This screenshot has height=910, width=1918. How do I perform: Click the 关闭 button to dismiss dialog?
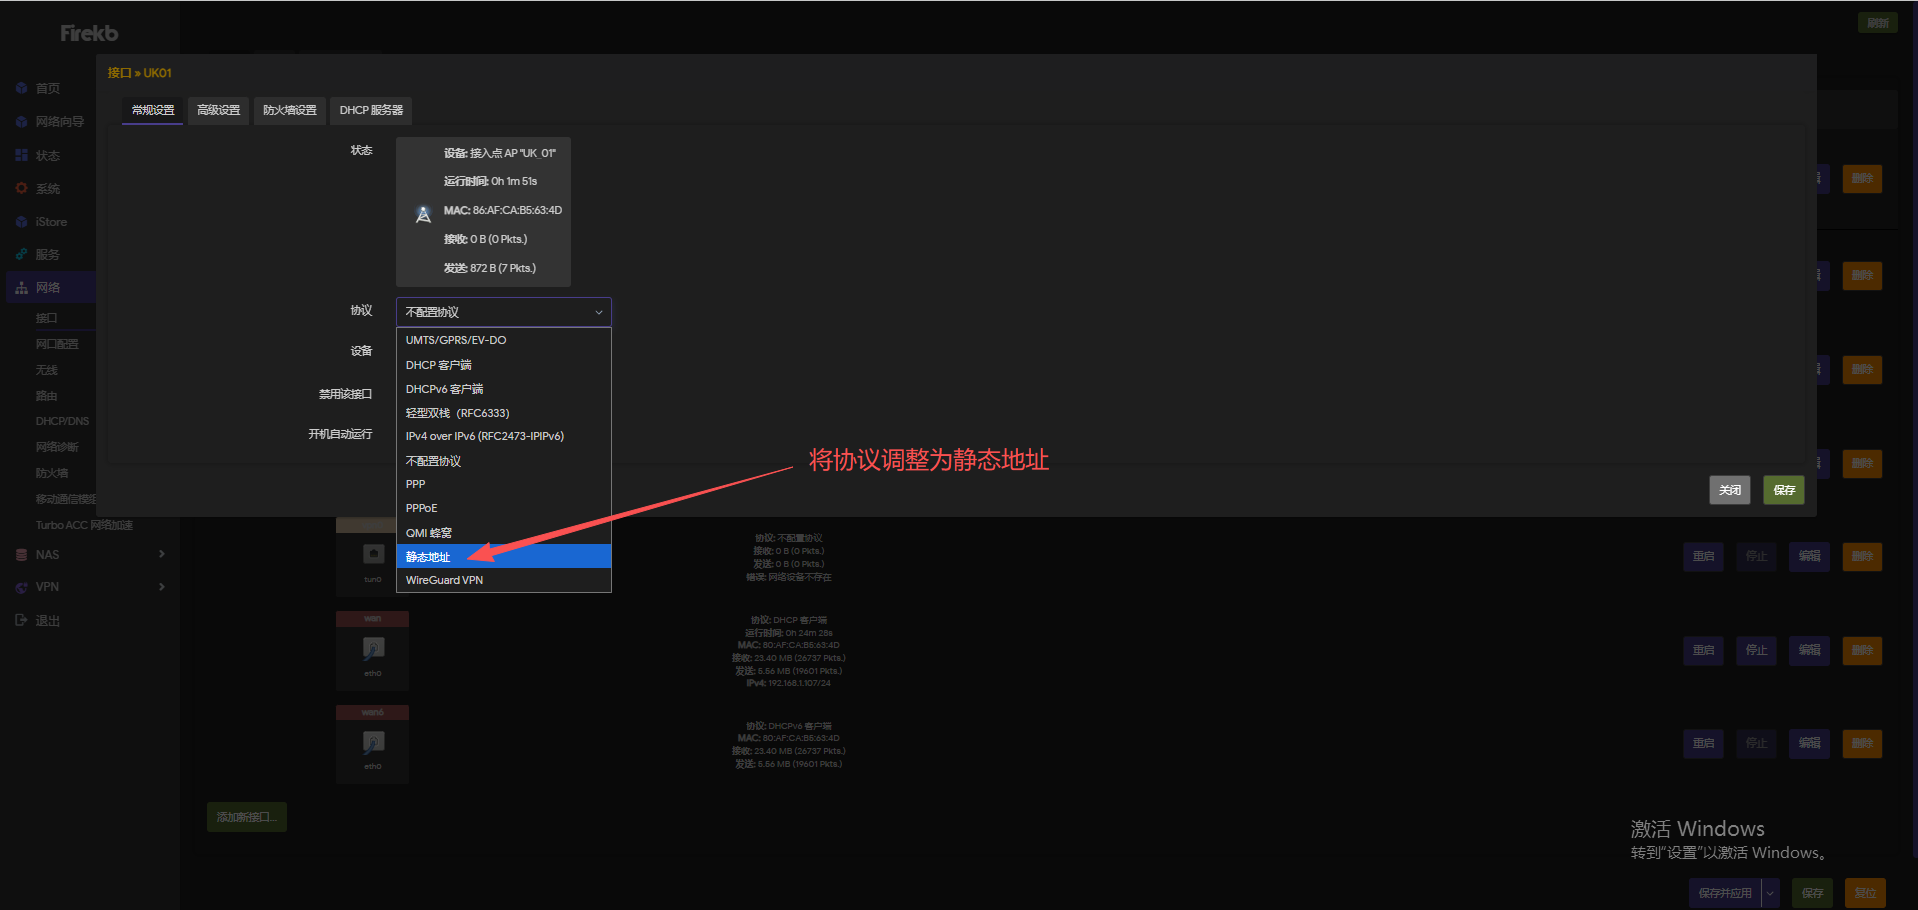click(1729, 490)
